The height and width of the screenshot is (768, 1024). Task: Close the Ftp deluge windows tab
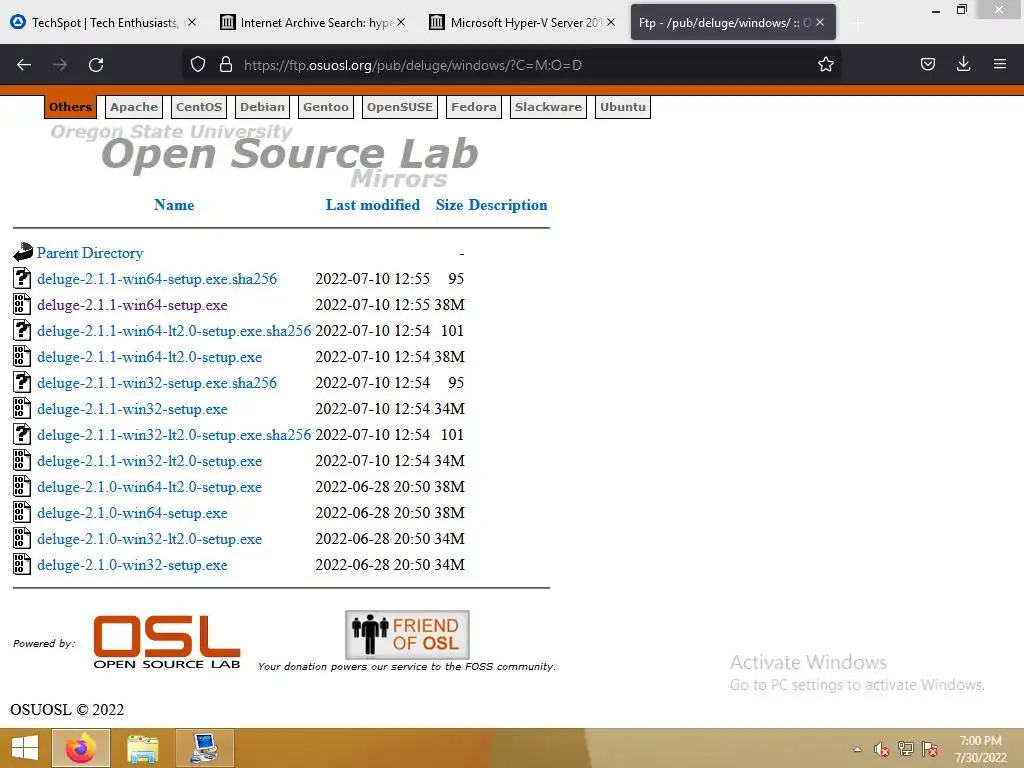pos(820,22)
